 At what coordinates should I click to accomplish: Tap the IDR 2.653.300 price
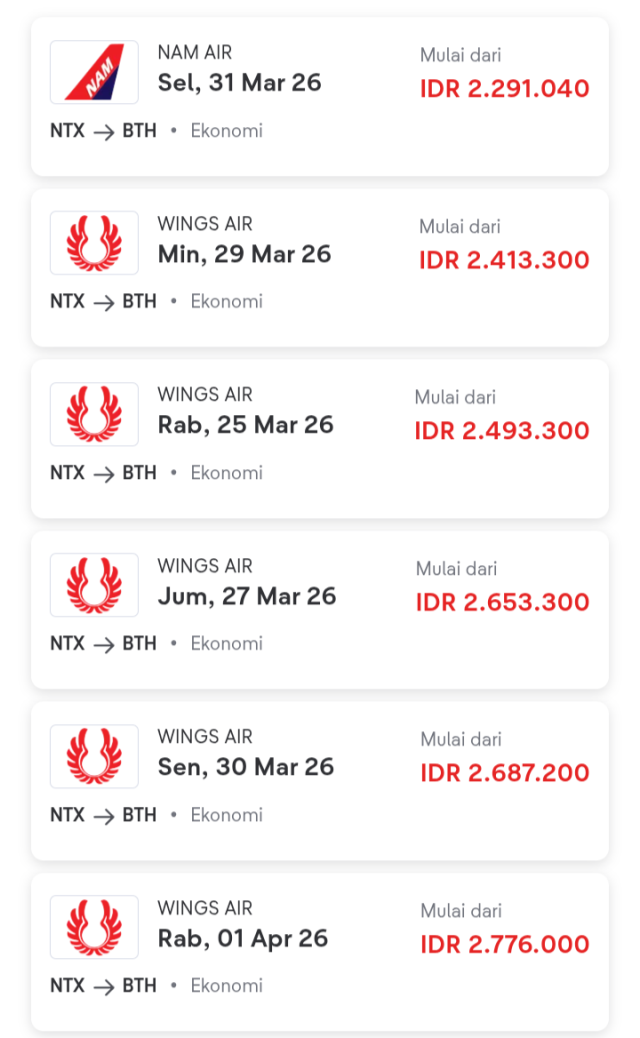point(503,603)
